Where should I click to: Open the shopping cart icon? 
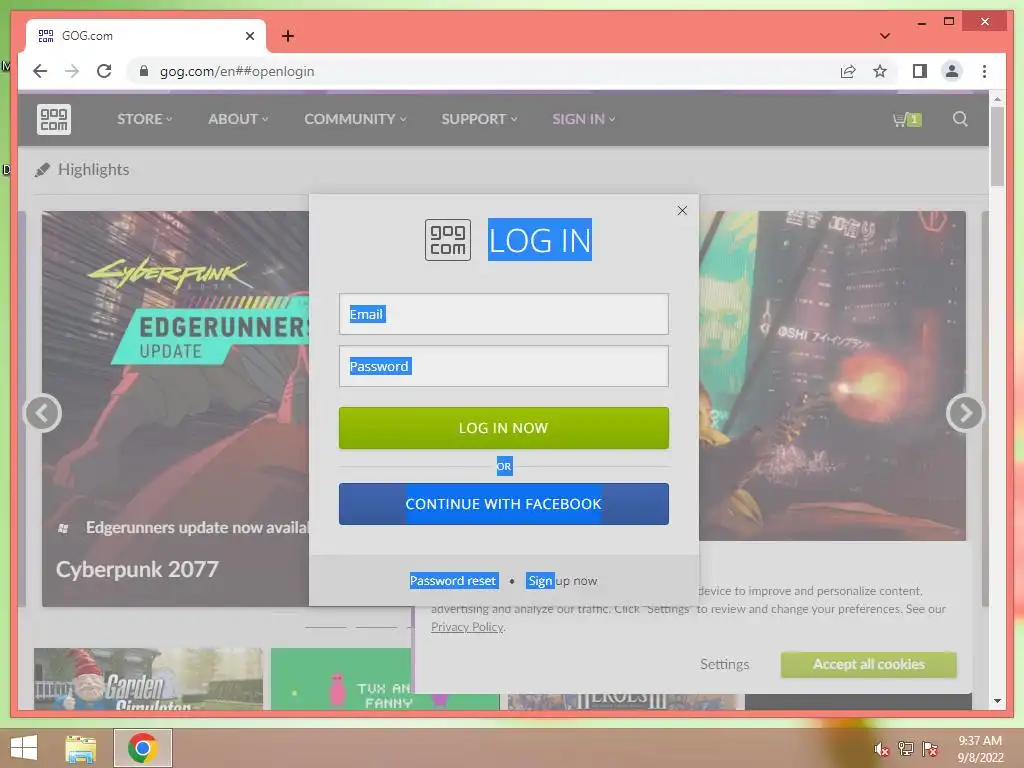(x=907, y=120)
